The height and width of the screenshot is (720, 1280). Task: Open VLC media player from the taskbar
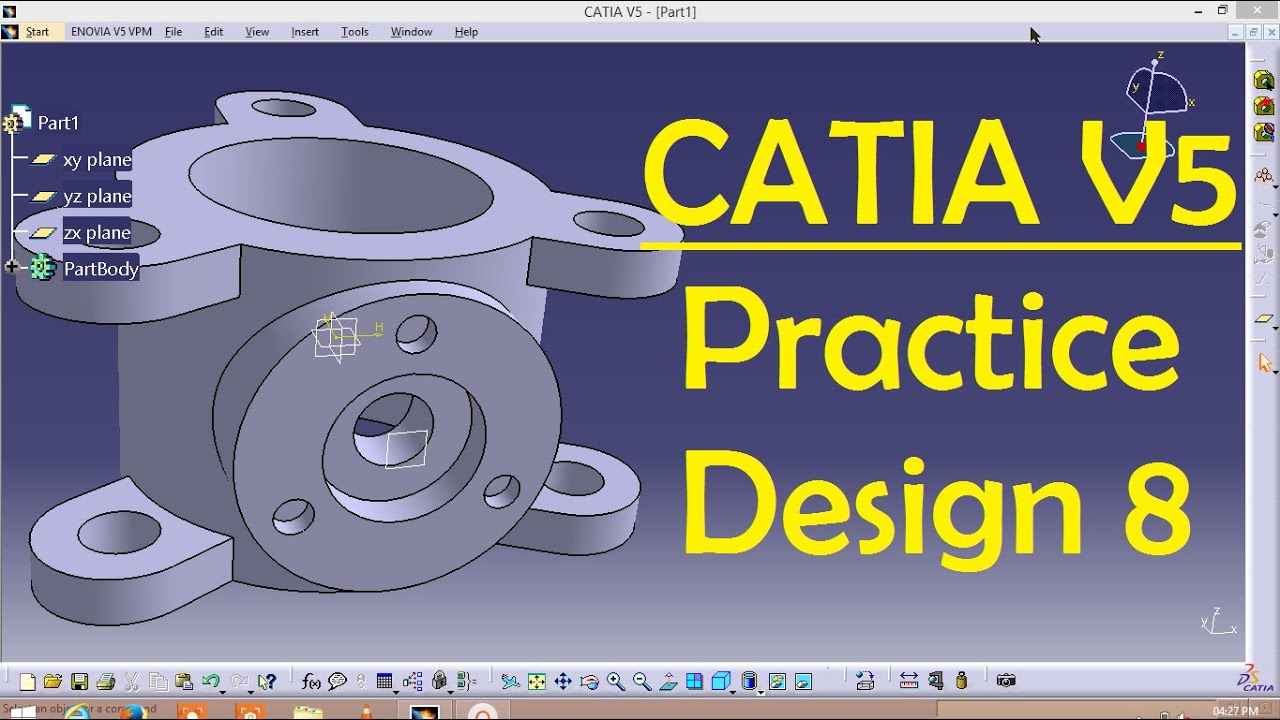[367, 713]
